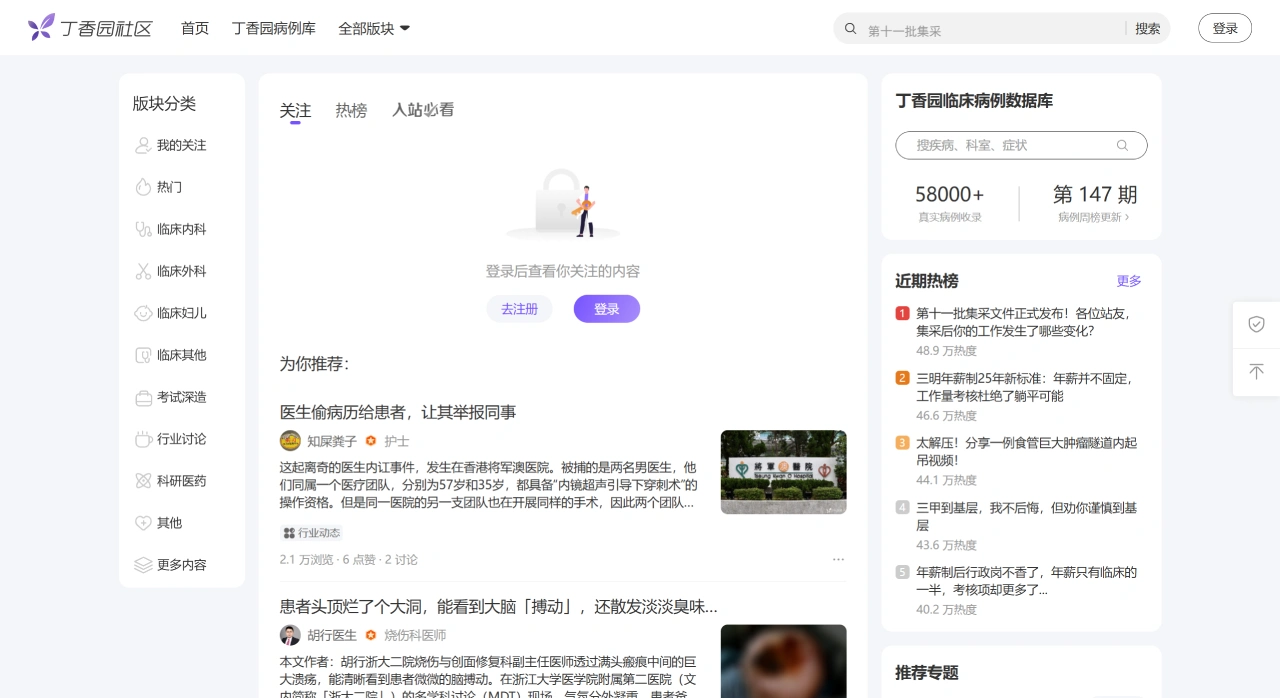Screen dimensions: 1280x698
Task: Click the 更多内容 layers icon
Action: 143,565
